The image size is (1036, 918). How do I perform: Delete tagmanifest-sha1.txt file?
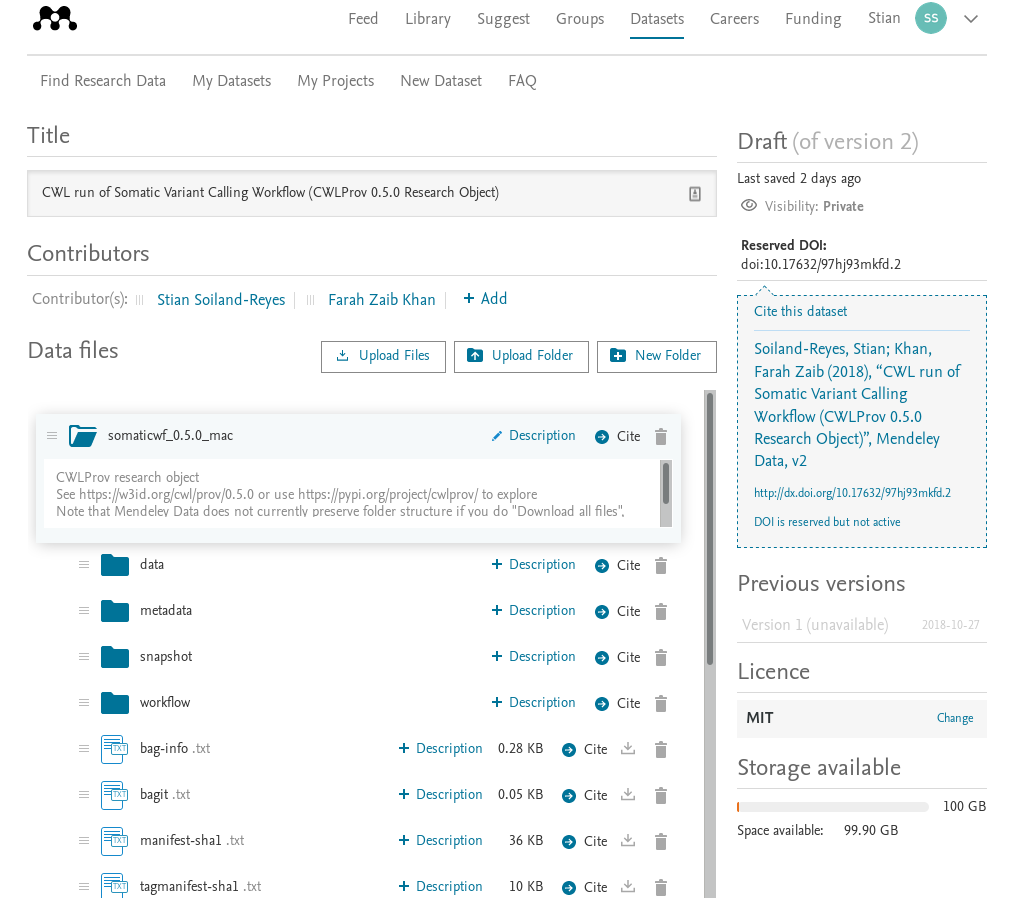pyautogui.click(x=661, y=887)
